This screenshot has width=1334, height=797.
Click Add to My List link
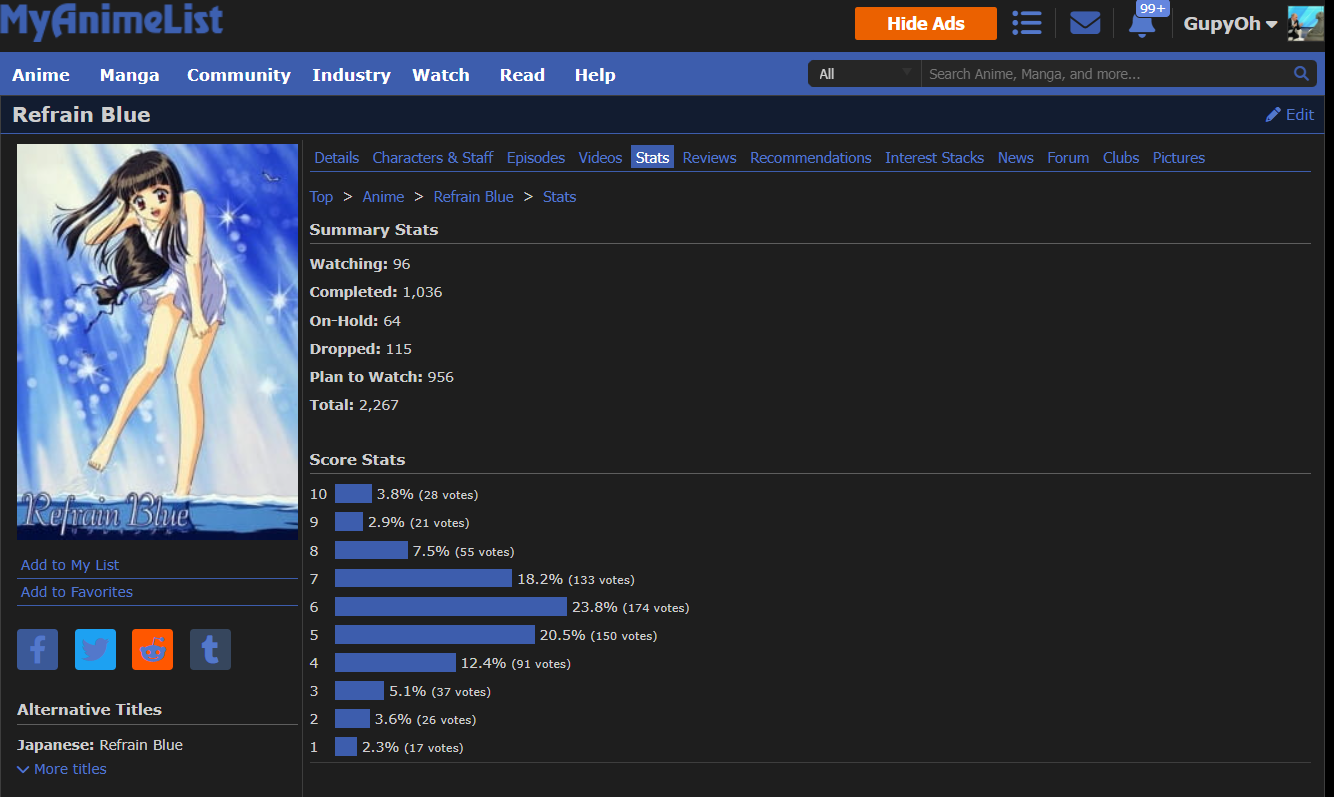click(70, 565)
